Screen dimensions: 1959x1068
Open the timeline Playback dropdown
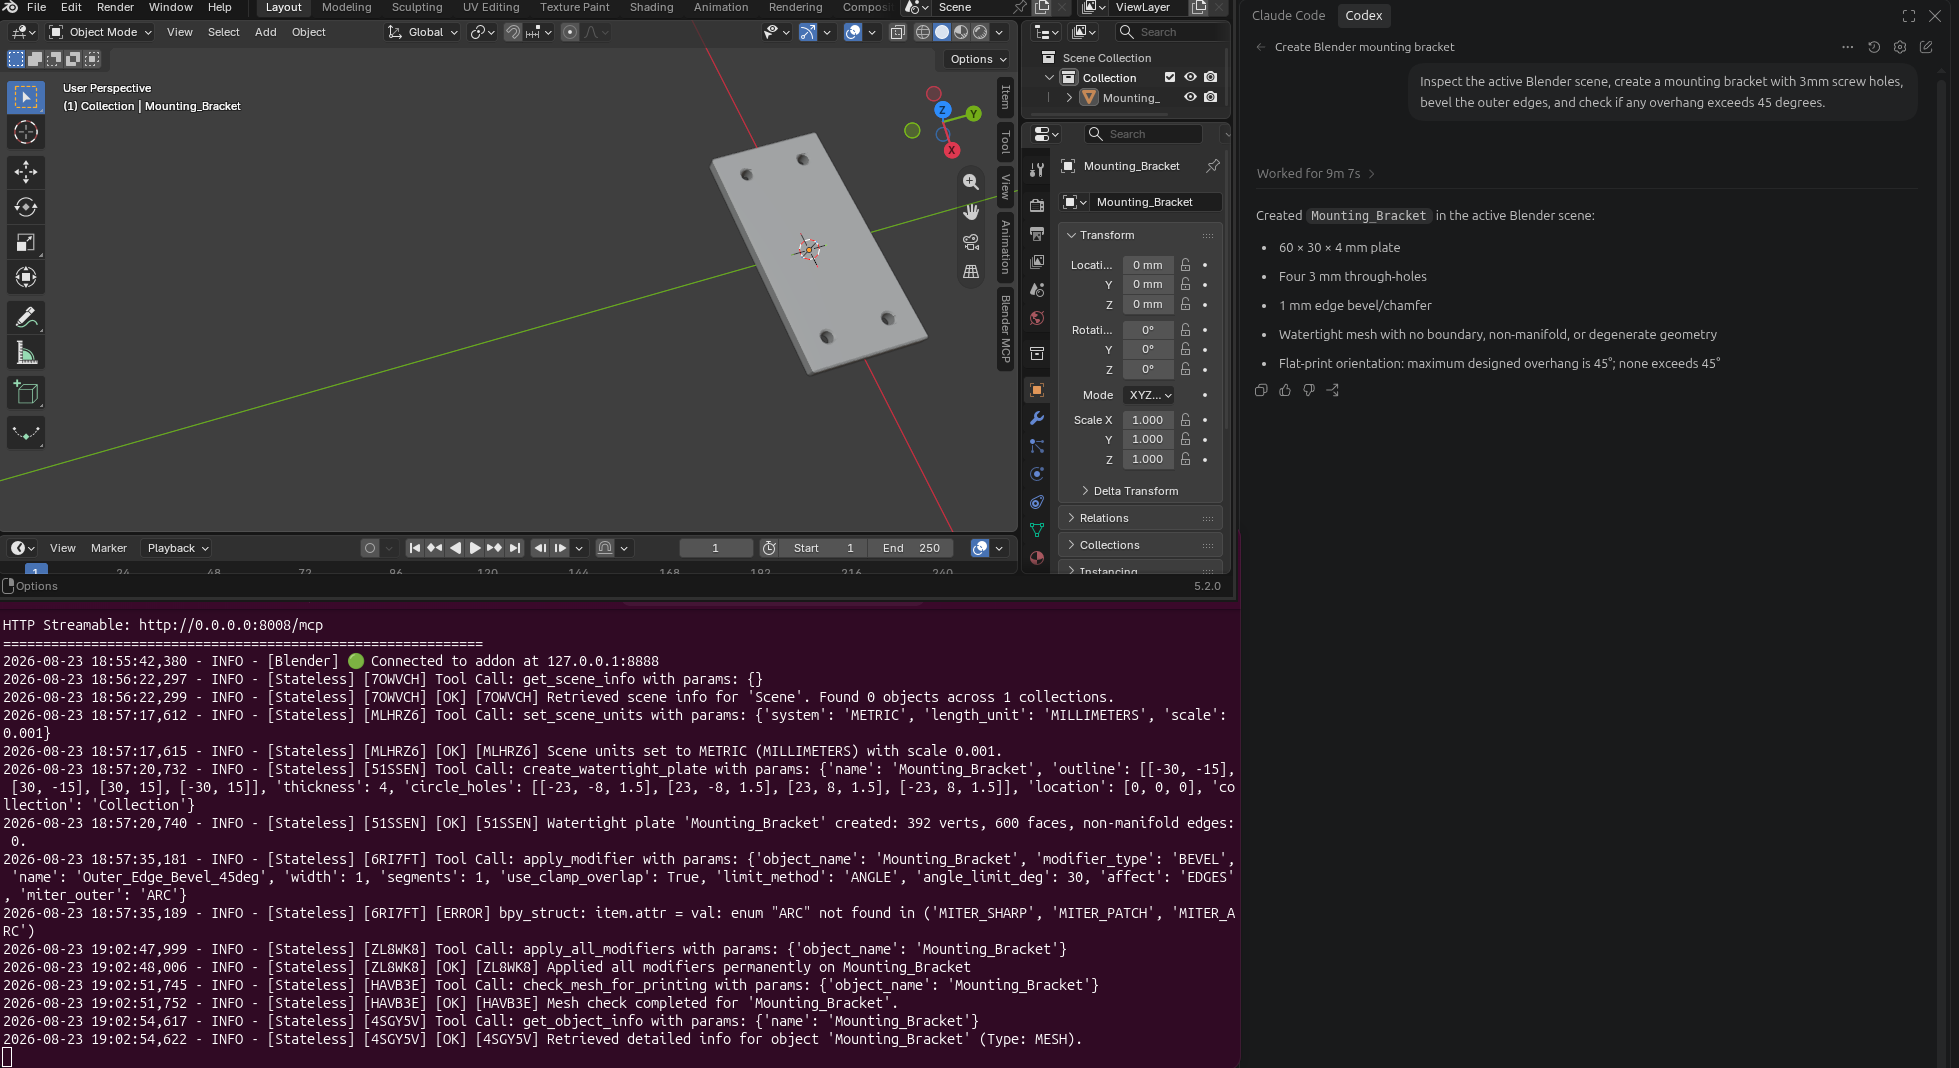pos(177,548)
